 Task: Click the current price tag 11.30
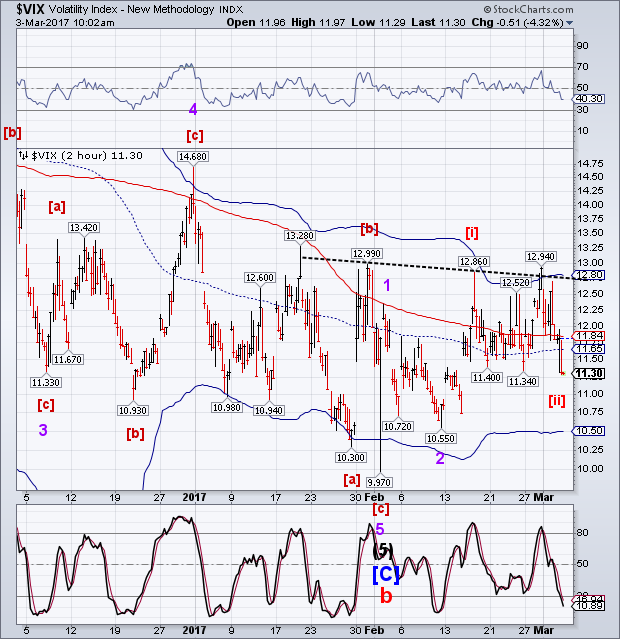590,373
